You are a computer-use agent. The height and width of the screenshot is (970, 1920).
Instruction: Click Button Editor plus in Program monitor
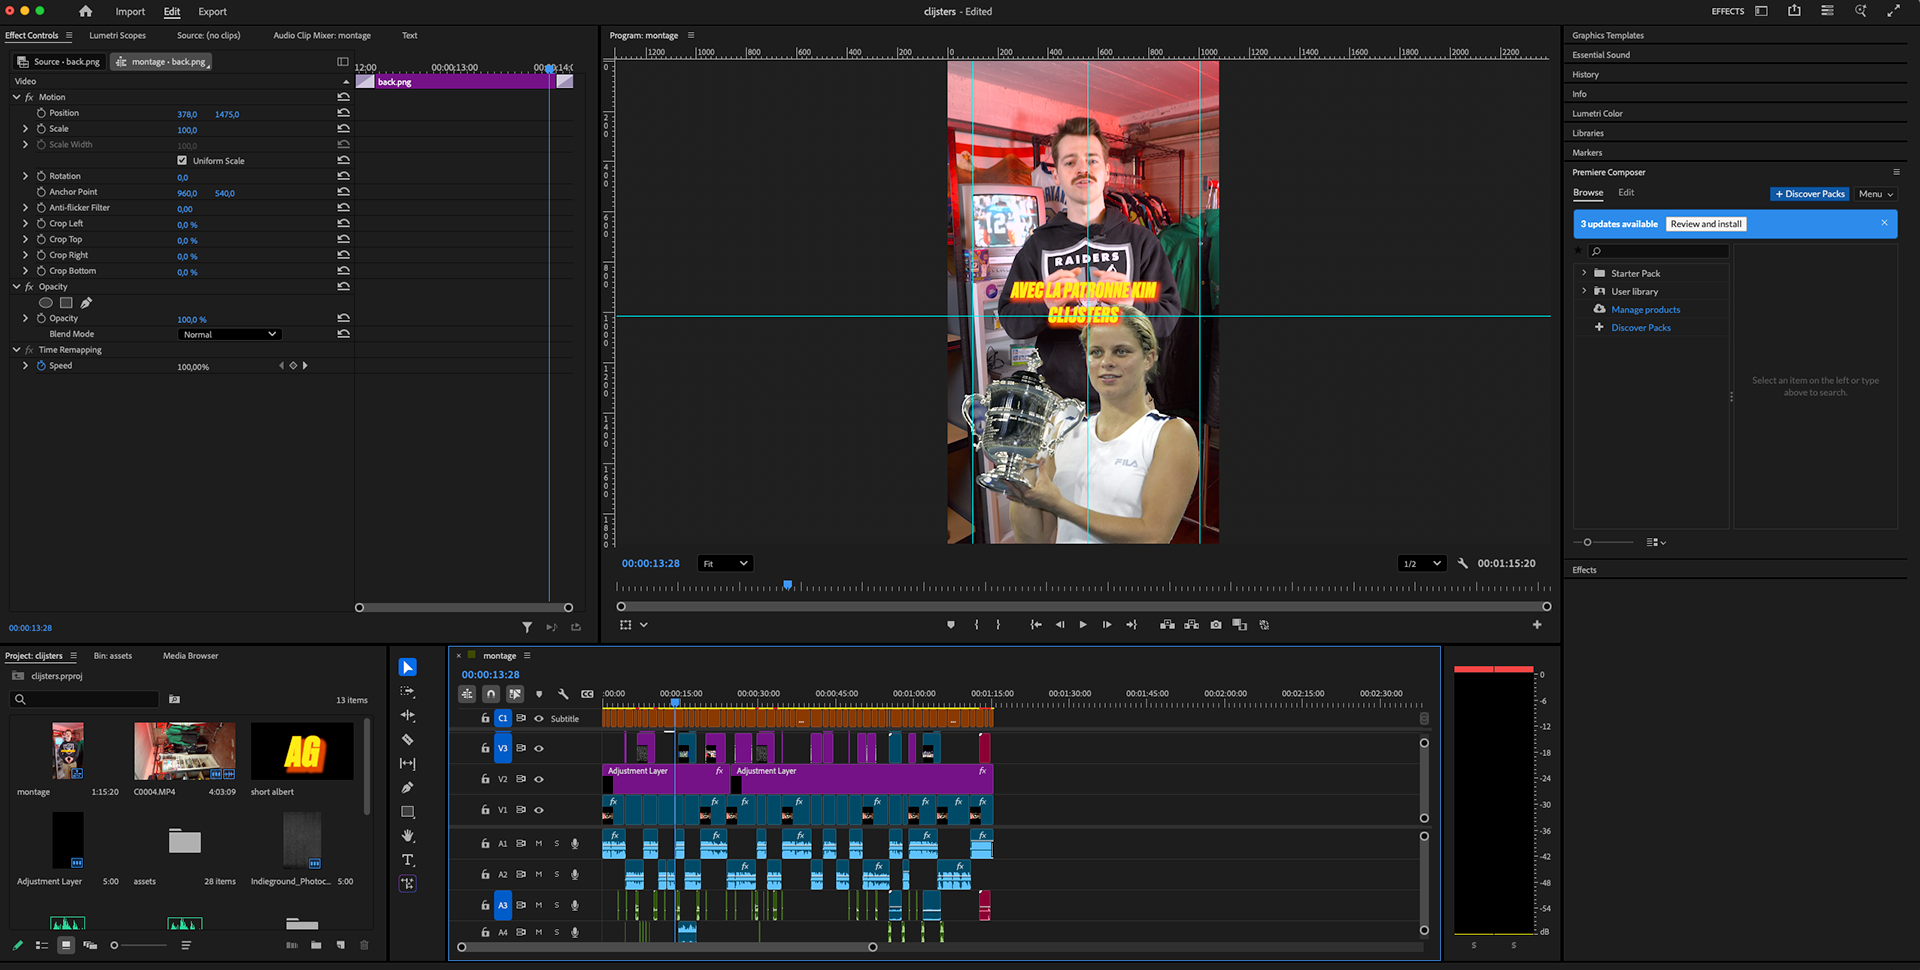point(1537,625)
